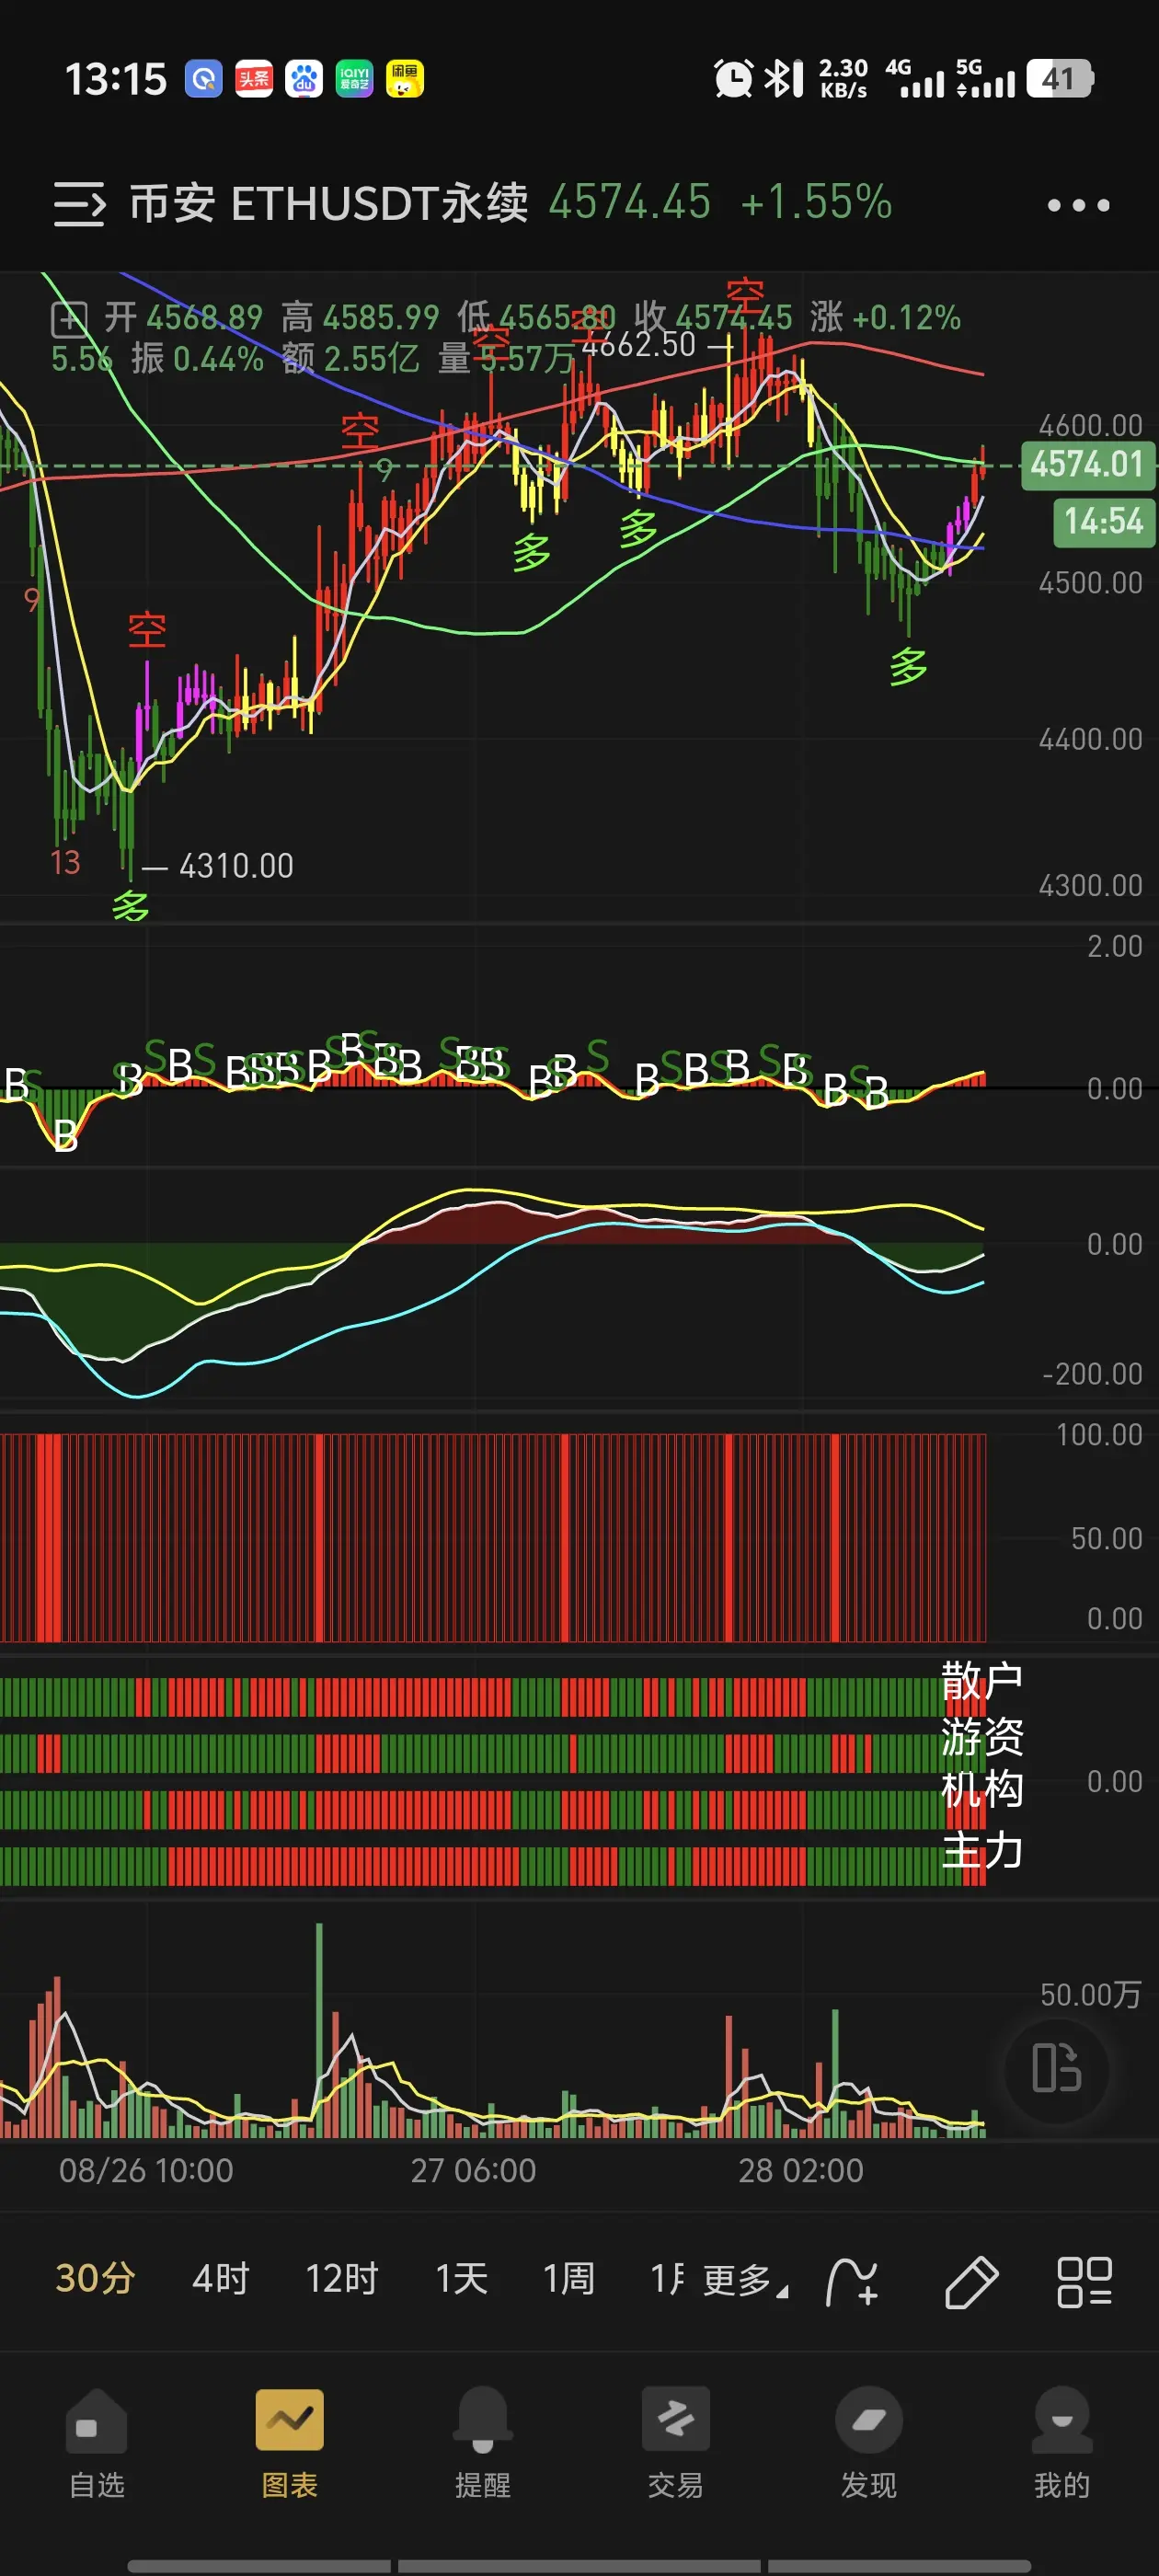
Task: Tap the countdown label 14:54
Action: pyautogui.click(x=1104, y=522)
